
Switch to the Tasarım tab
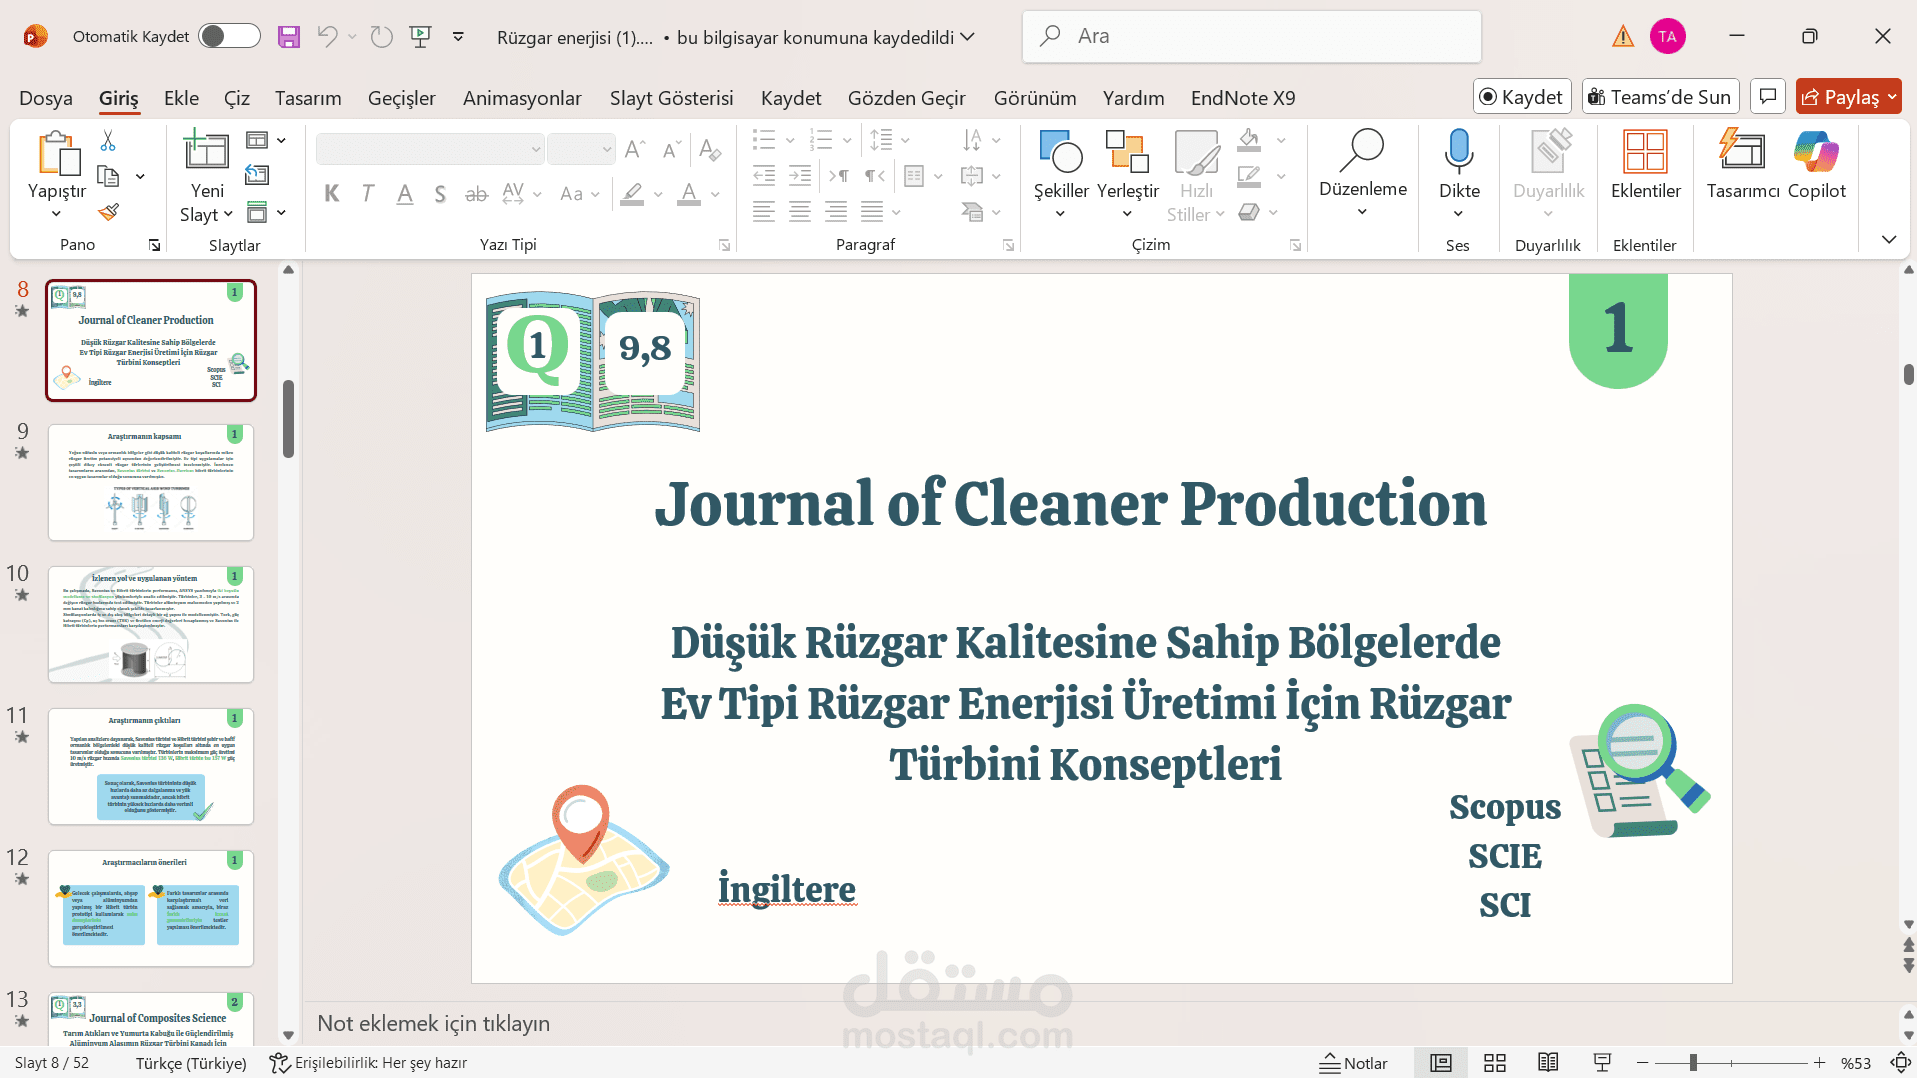click(x=308, y=98)
